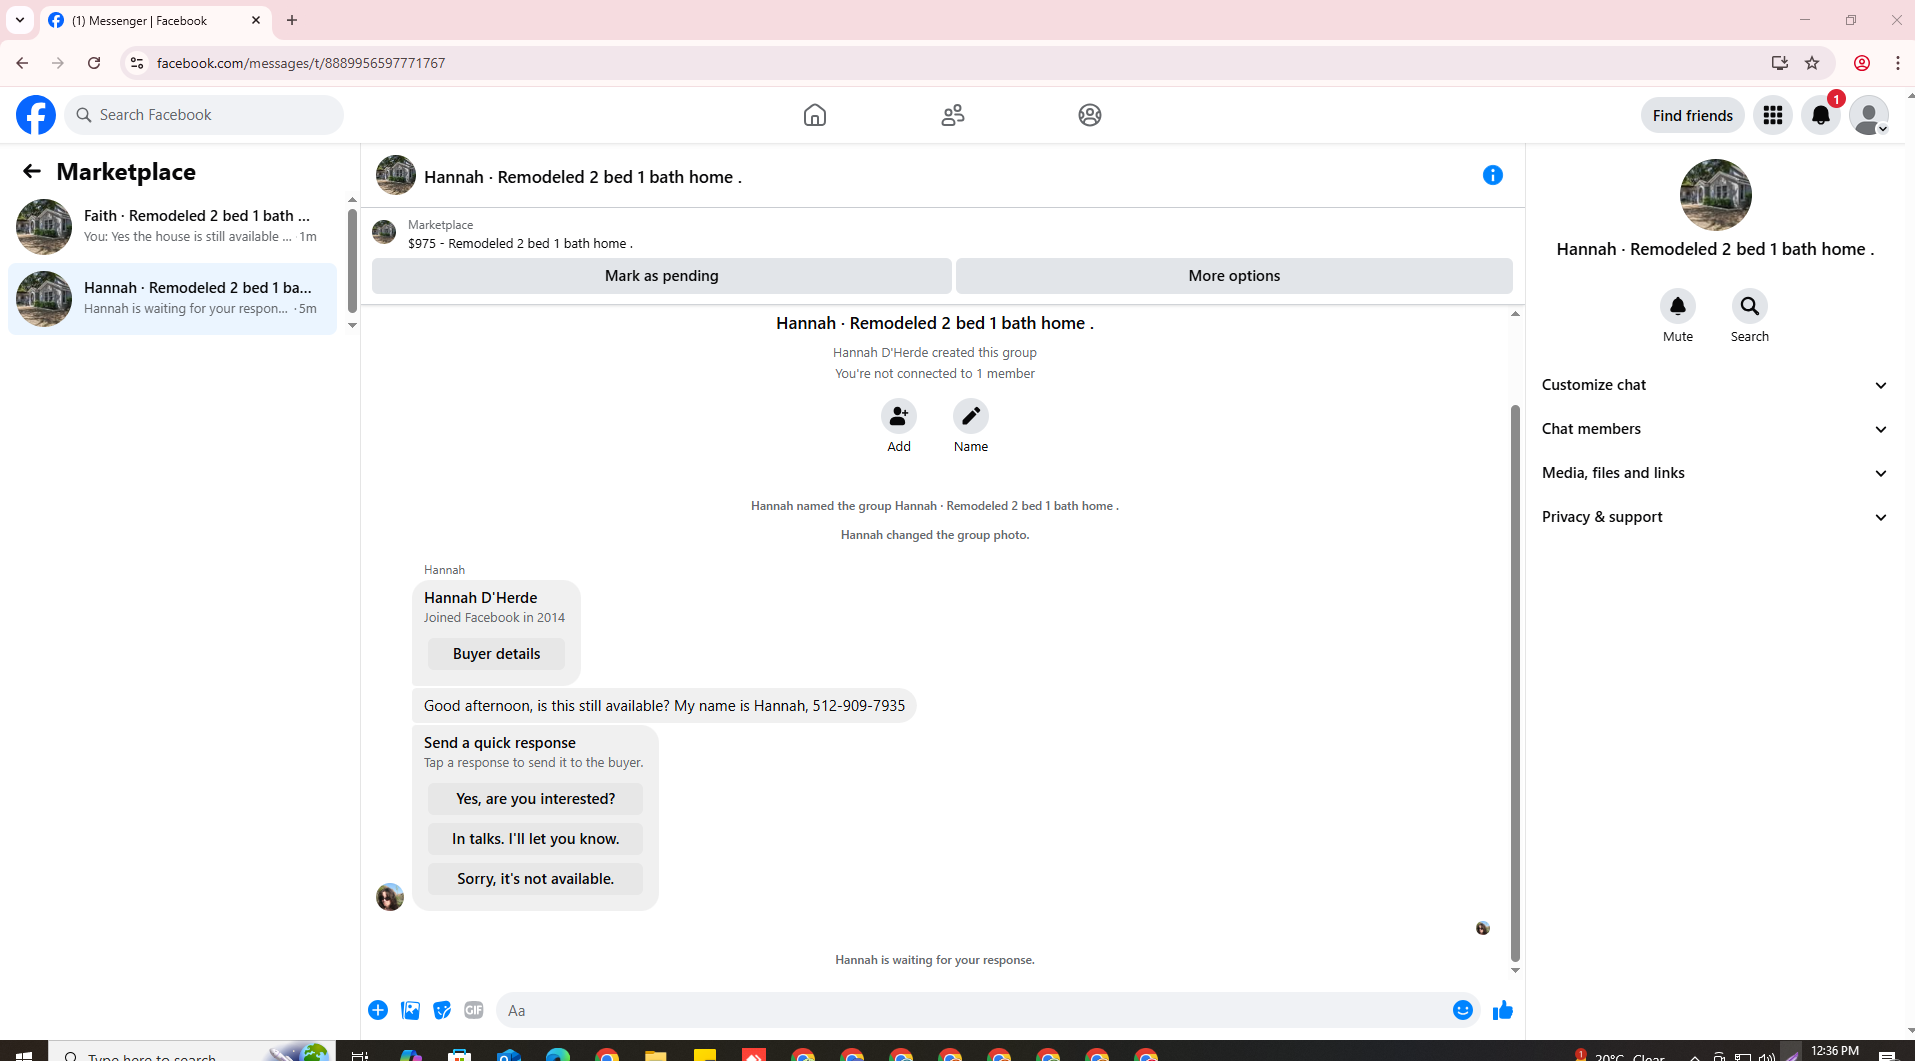
Task: Open the conversation header group photo
Action: [396, 175]
